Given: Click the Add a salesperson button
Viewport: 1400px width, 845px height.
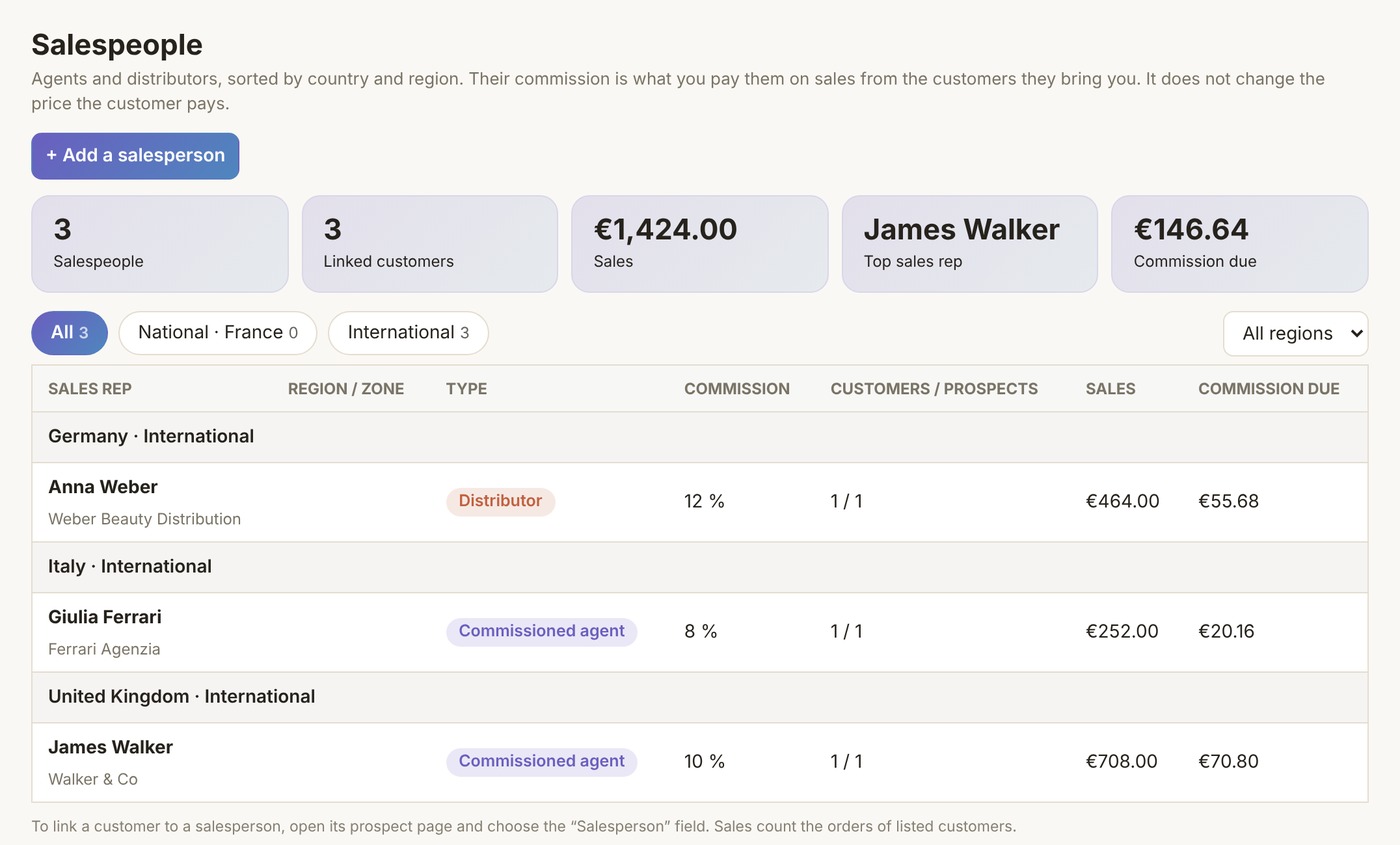Looking at the screenshot, I should 135,156.
